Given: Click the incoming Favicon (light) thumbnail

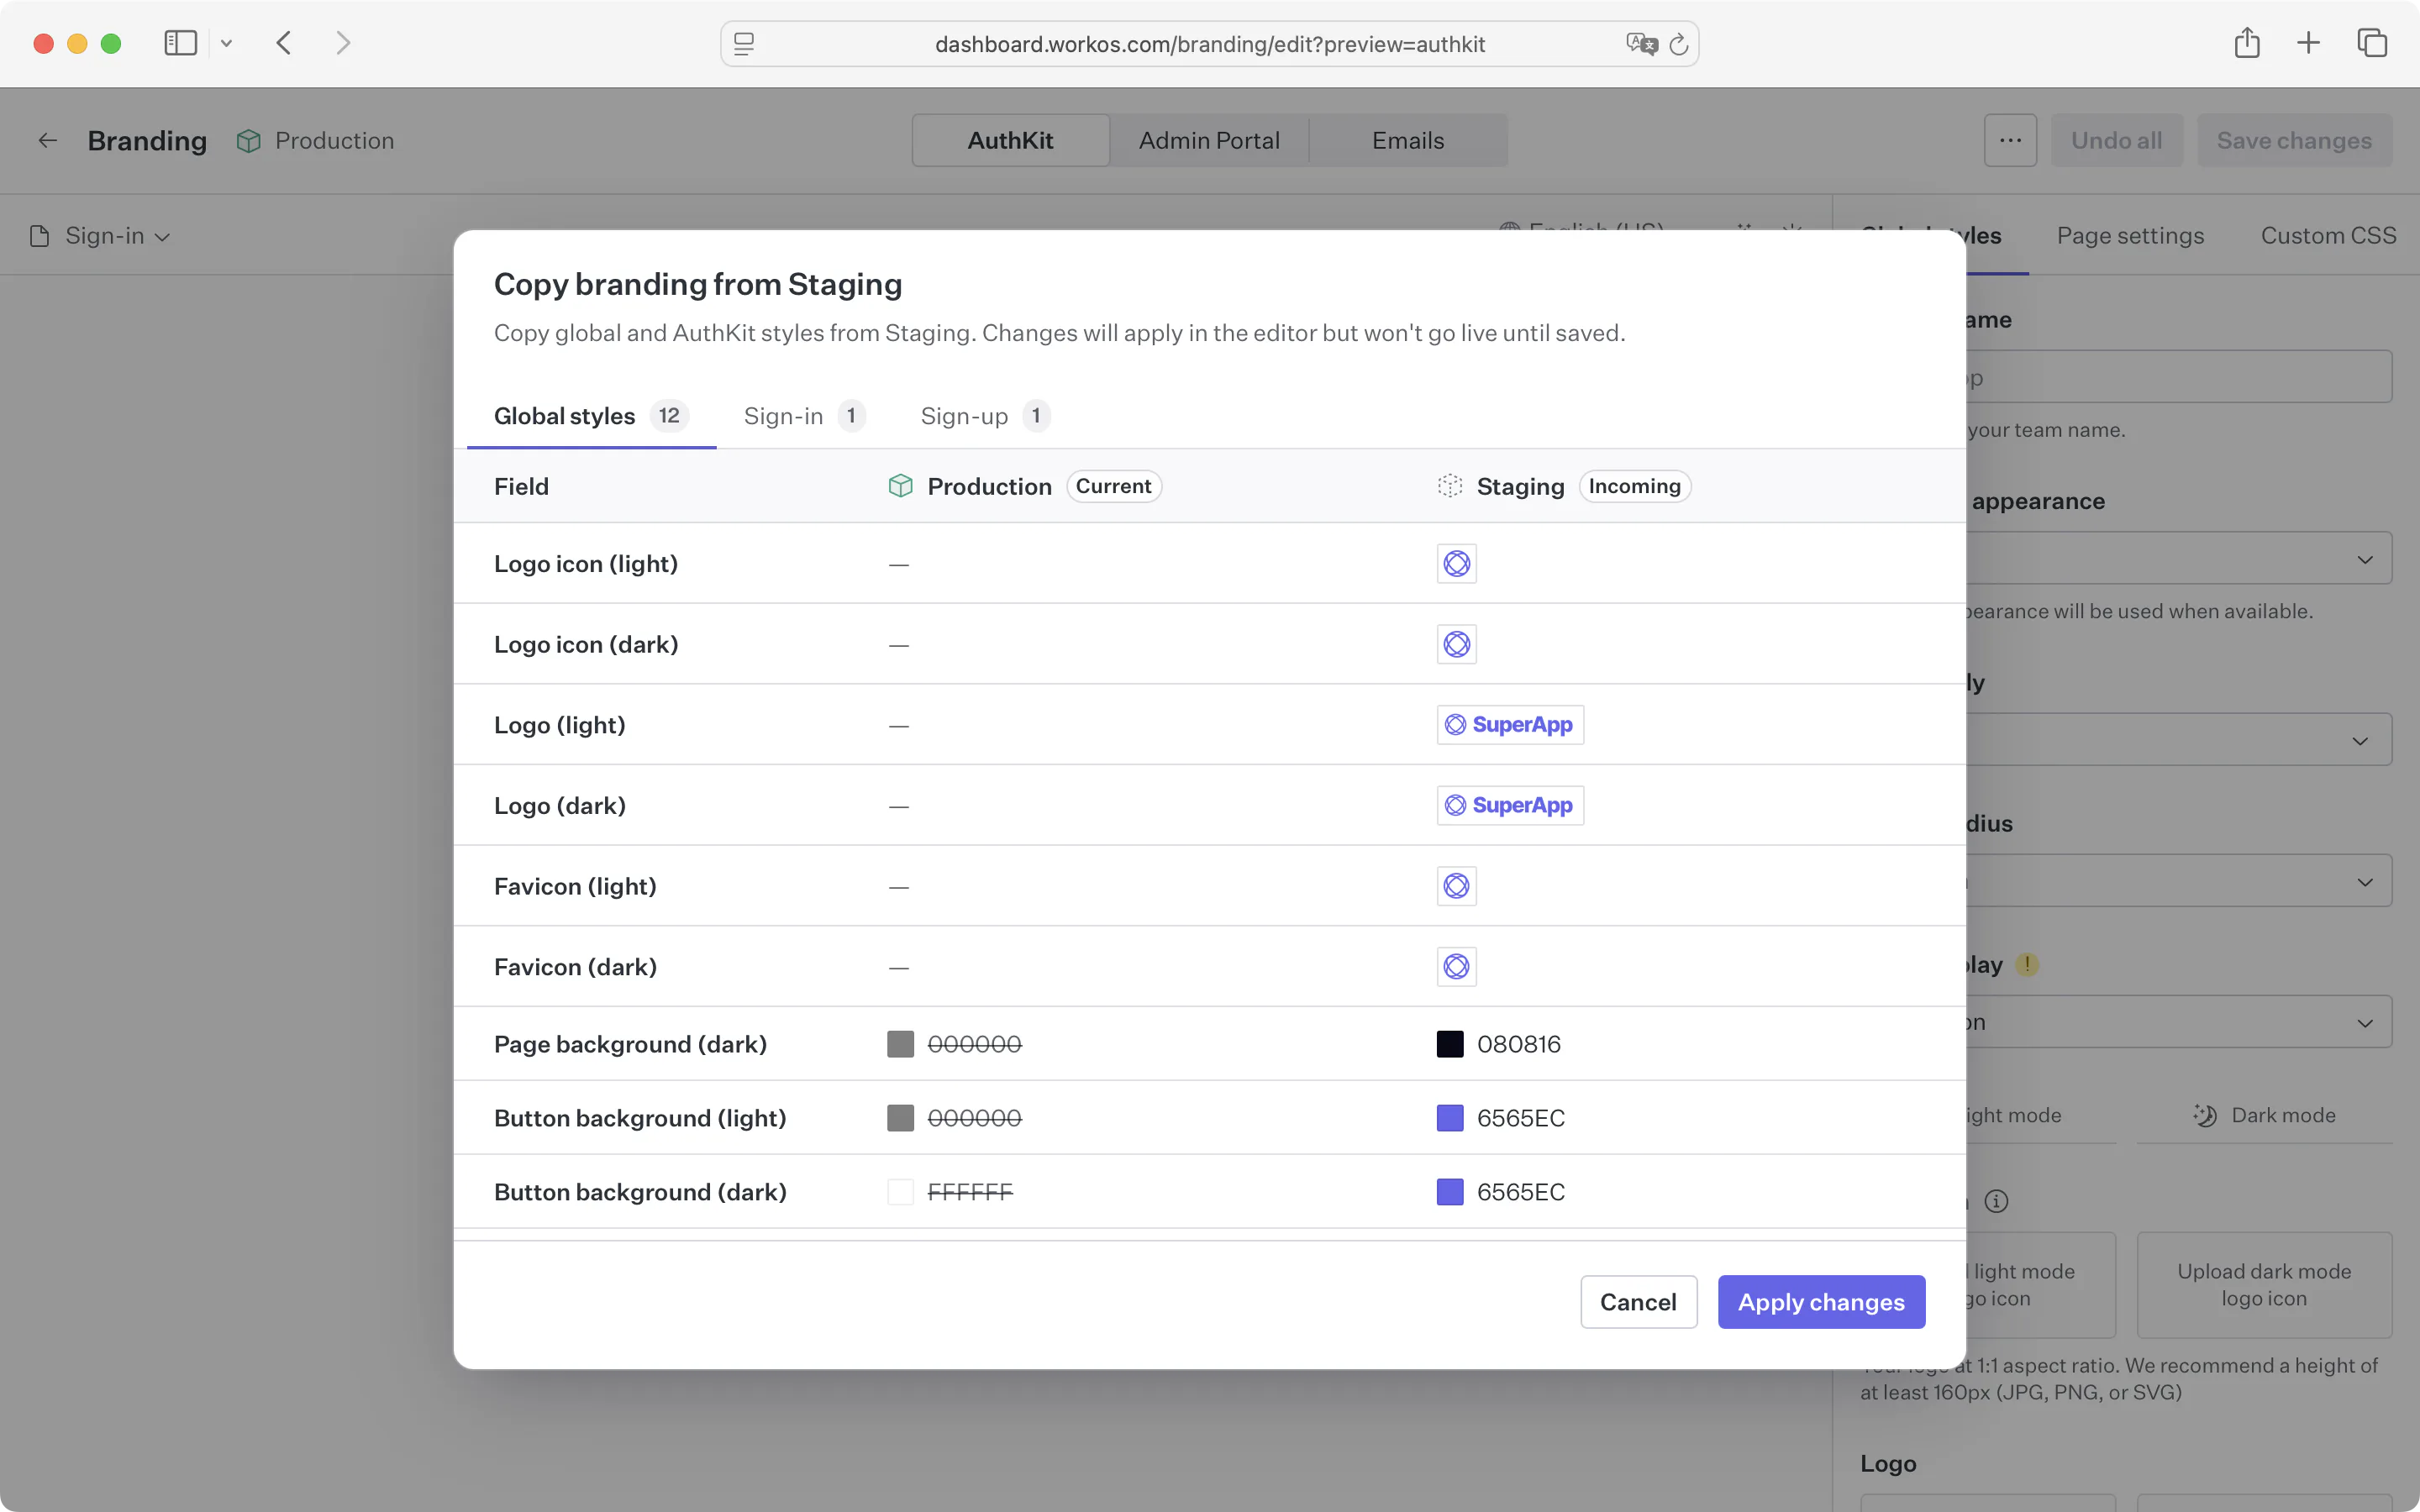Looking at the screenshot, I should pyautogui.click(x=1456, y=886).
